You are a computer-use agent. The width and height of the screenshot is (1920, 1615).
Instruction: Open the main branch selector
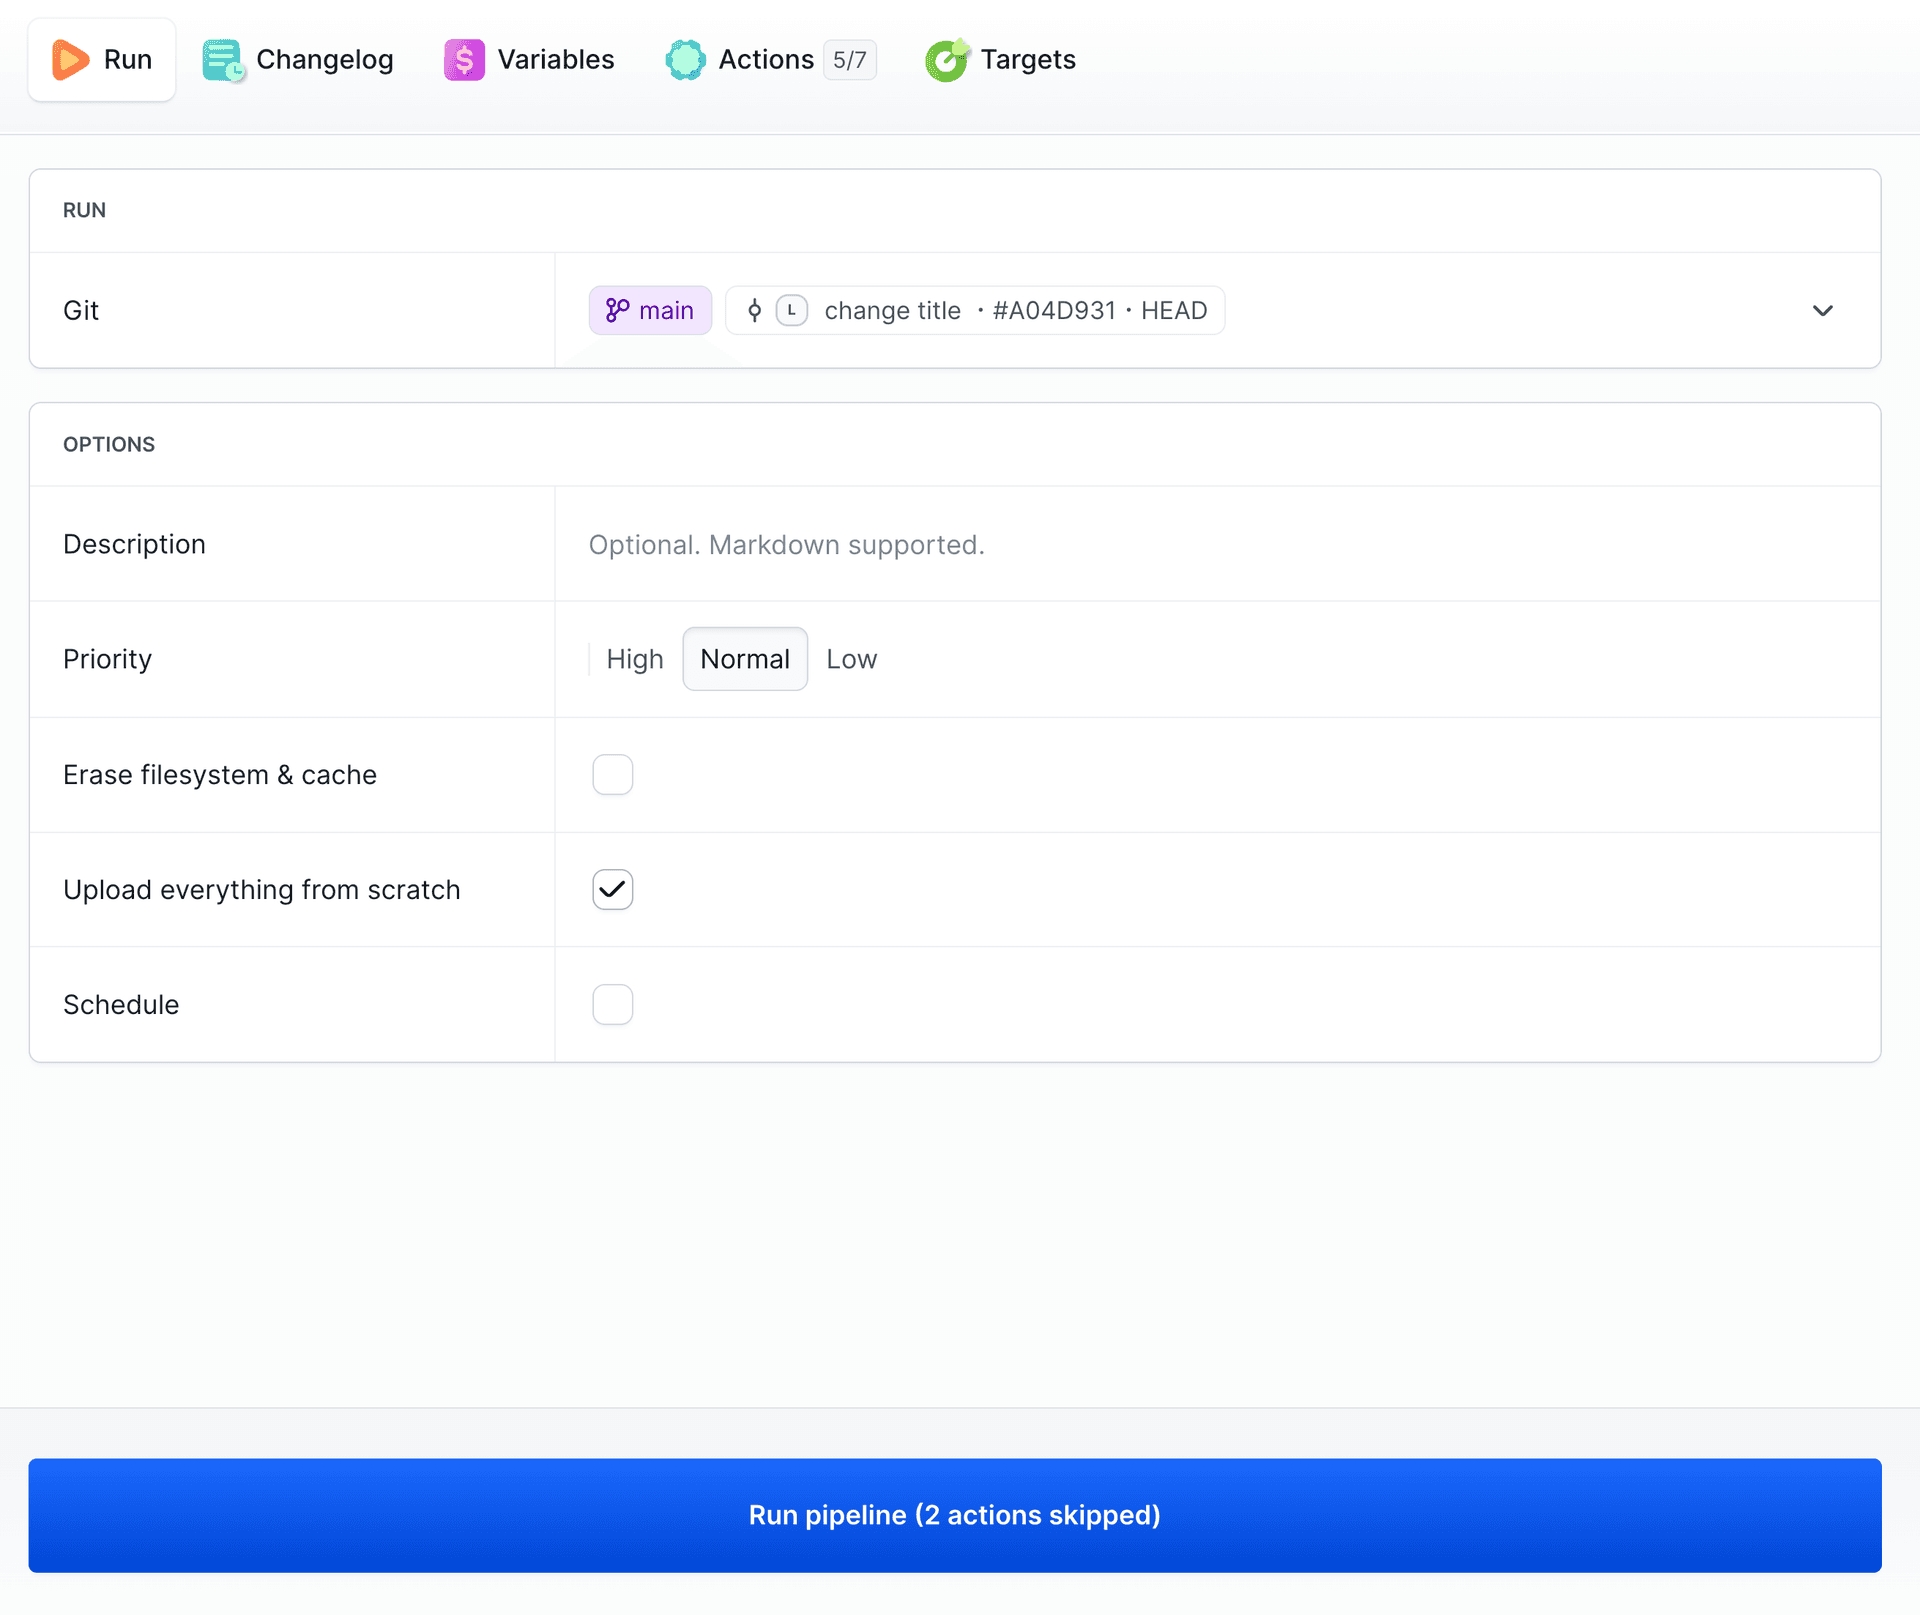tap(650, 311)
